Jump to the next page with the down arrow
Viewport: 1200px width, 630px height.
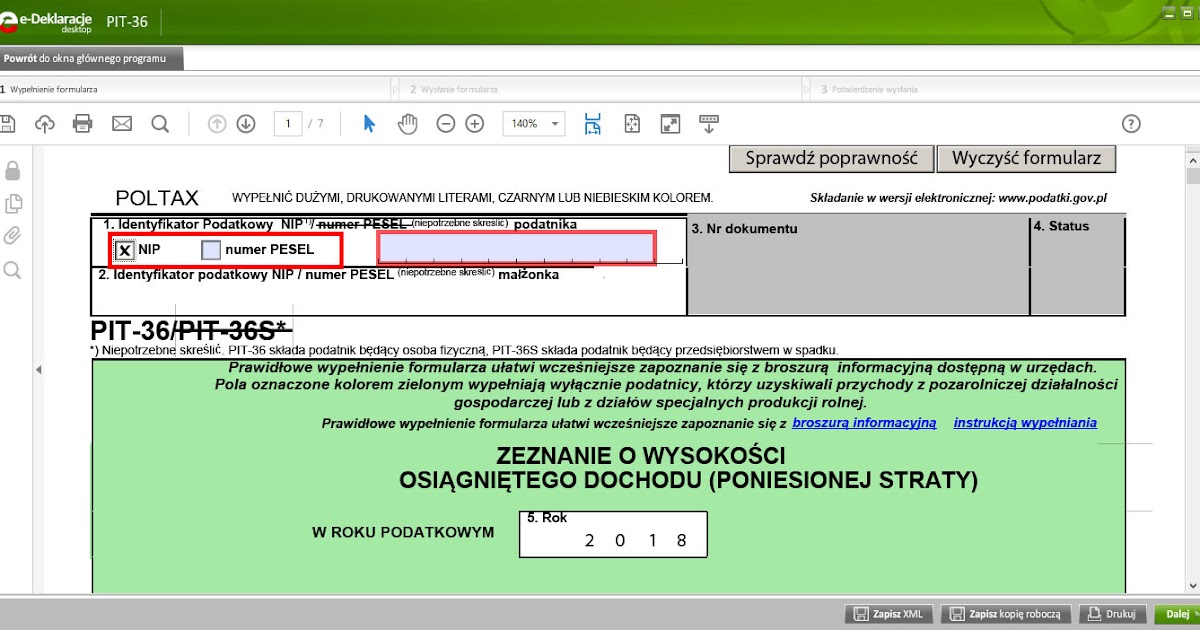tap(246, 123)
